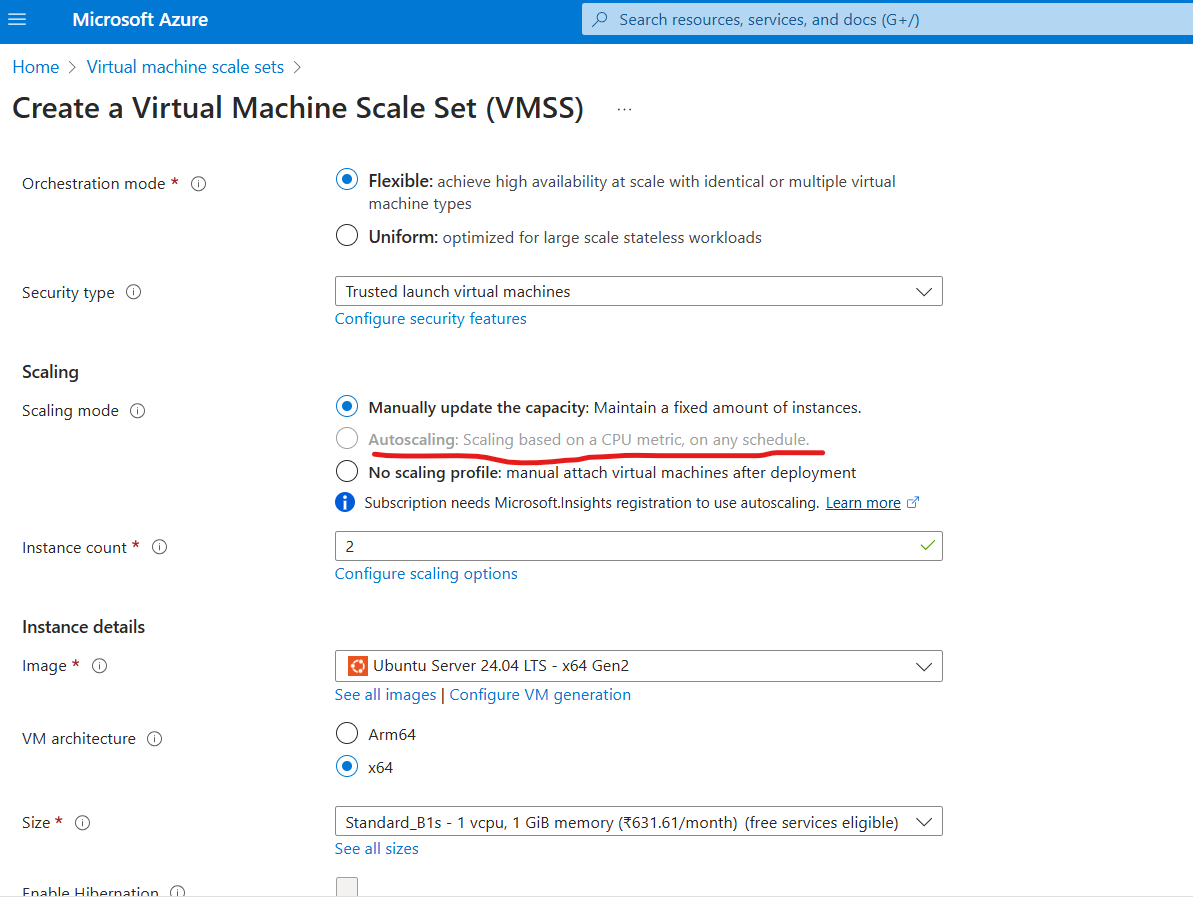Show info tooltip for Orchestration mode
This screenshot has width=1193, height=905.
click(x=199, y=183)
